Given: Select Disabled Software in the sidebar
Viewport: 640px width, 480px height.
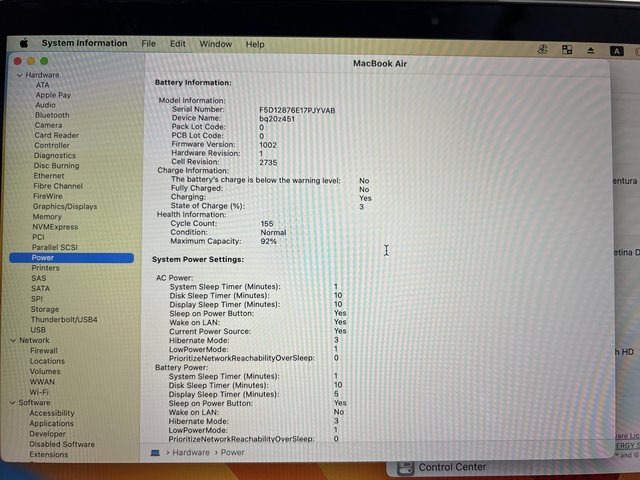Looking at the screenshot, I should click(x=62, y=444).
